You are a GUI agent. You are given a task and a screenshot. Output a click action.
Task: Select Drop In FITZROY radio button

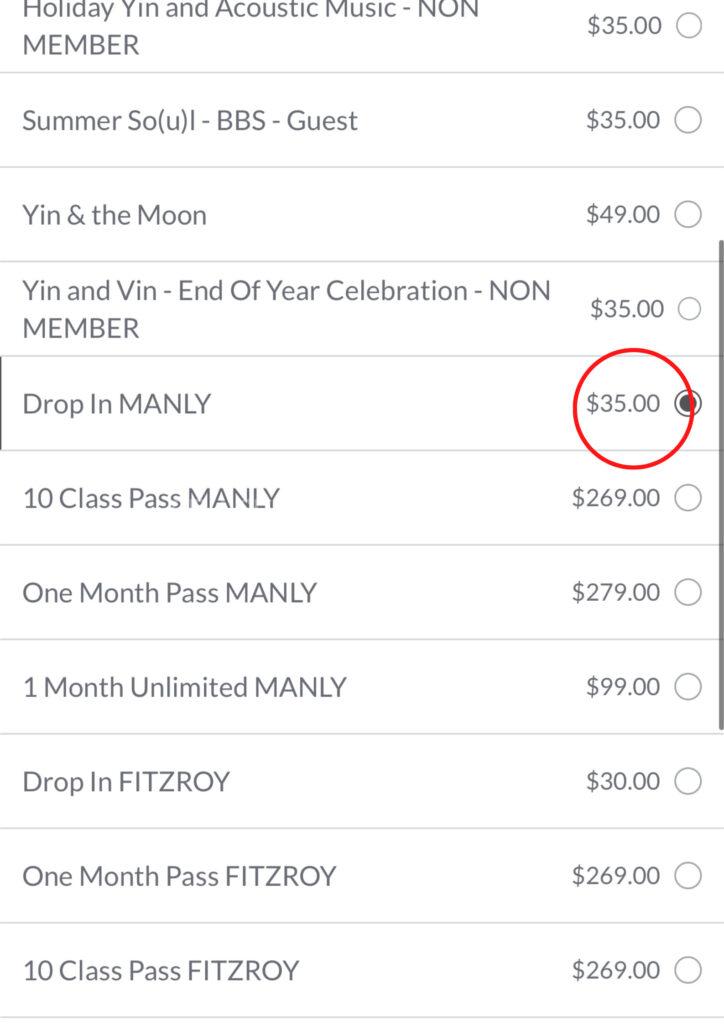pos(688,781)
